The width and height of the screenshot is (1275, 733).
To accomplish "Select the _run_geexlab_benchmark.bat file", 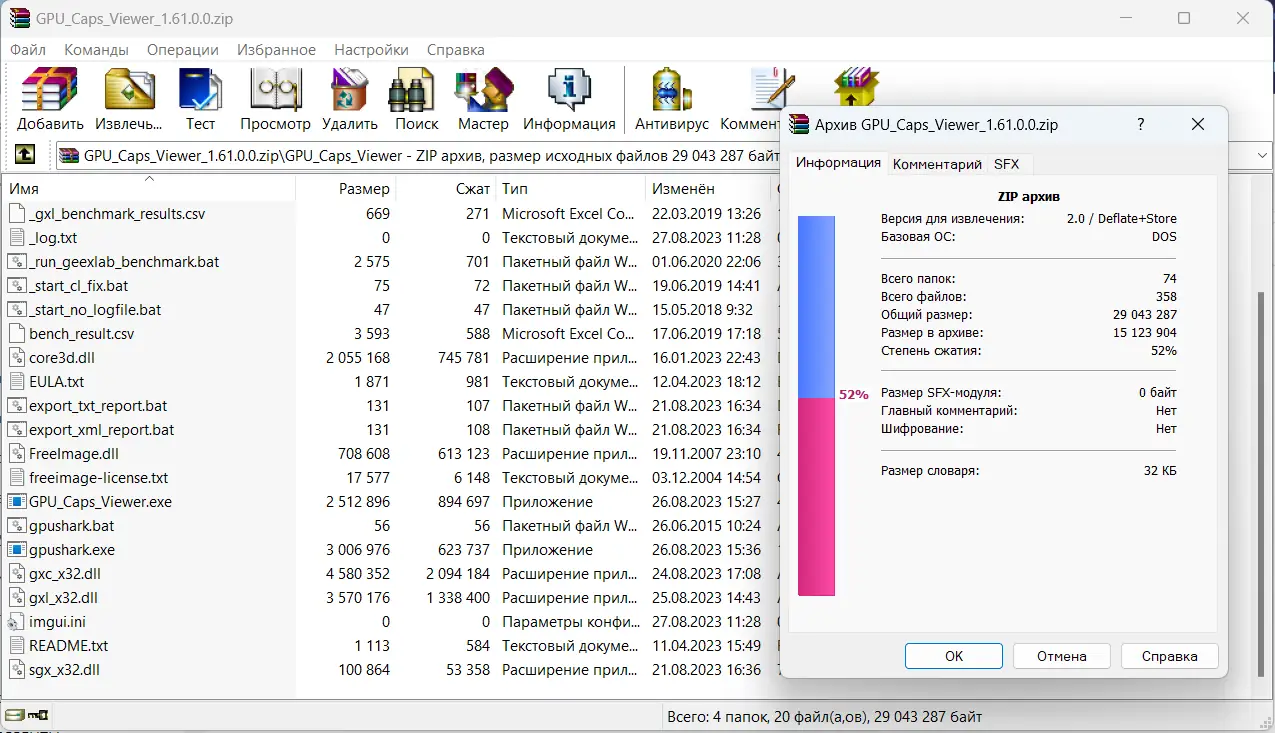I will pyautogui.click(x=124, y=261).
